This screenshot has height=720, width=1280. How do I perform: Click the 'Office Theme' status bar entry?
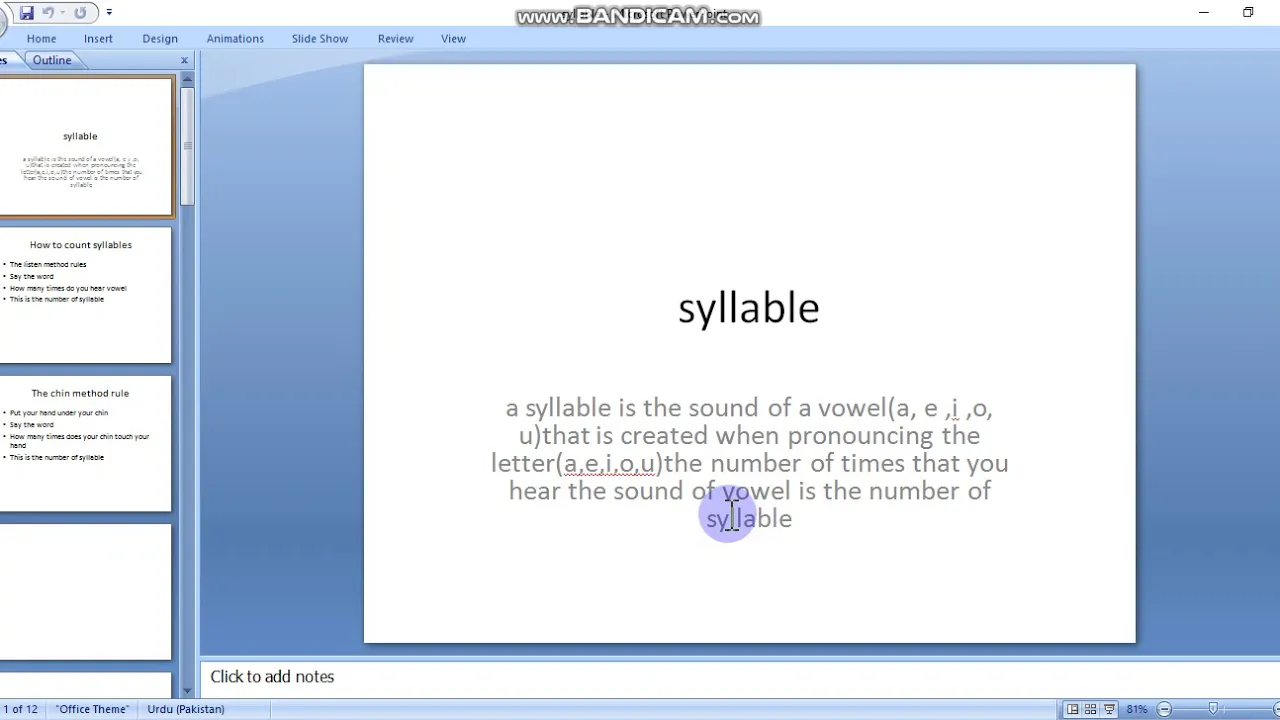pyautogui.click(x=92, y=709)
